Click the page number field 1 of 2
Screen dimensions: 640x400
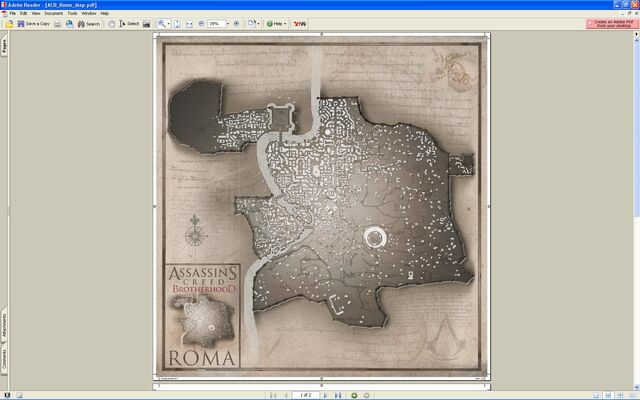305,395
